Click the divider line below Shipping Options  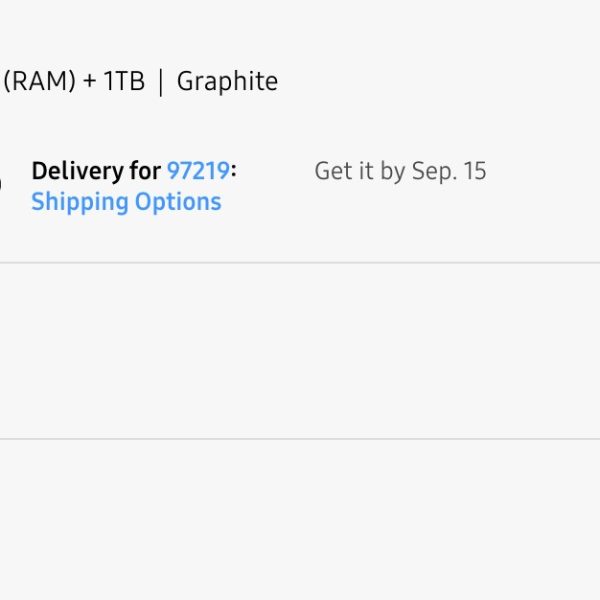[x=300, y=263]
